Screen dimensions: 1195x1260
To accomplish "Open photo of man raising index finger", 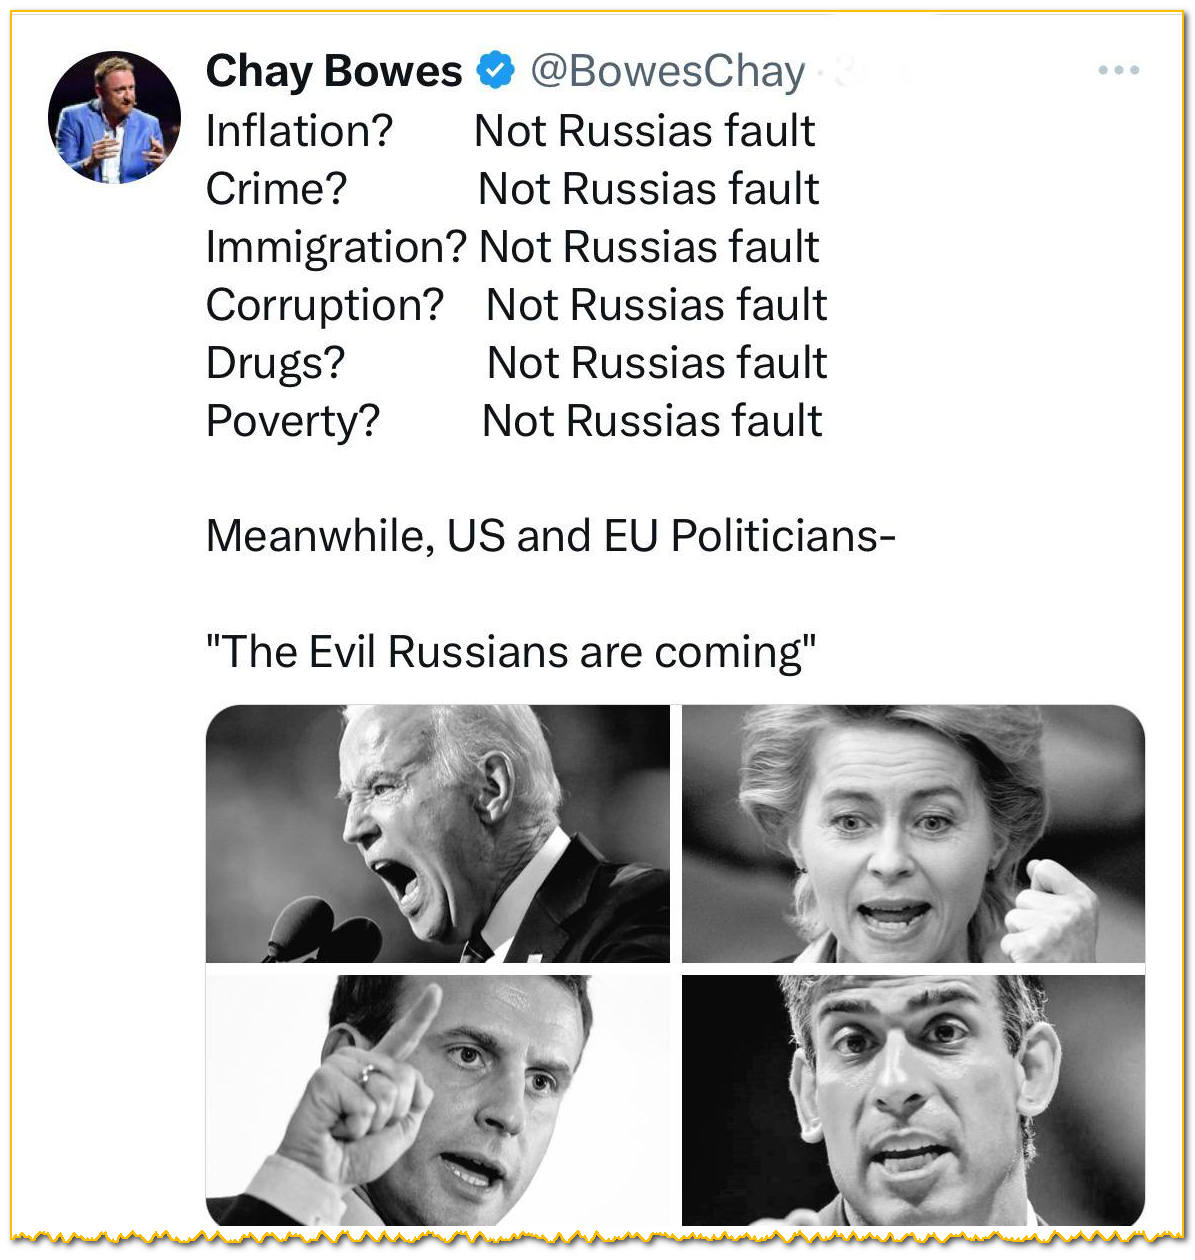I will point(437,1099).
